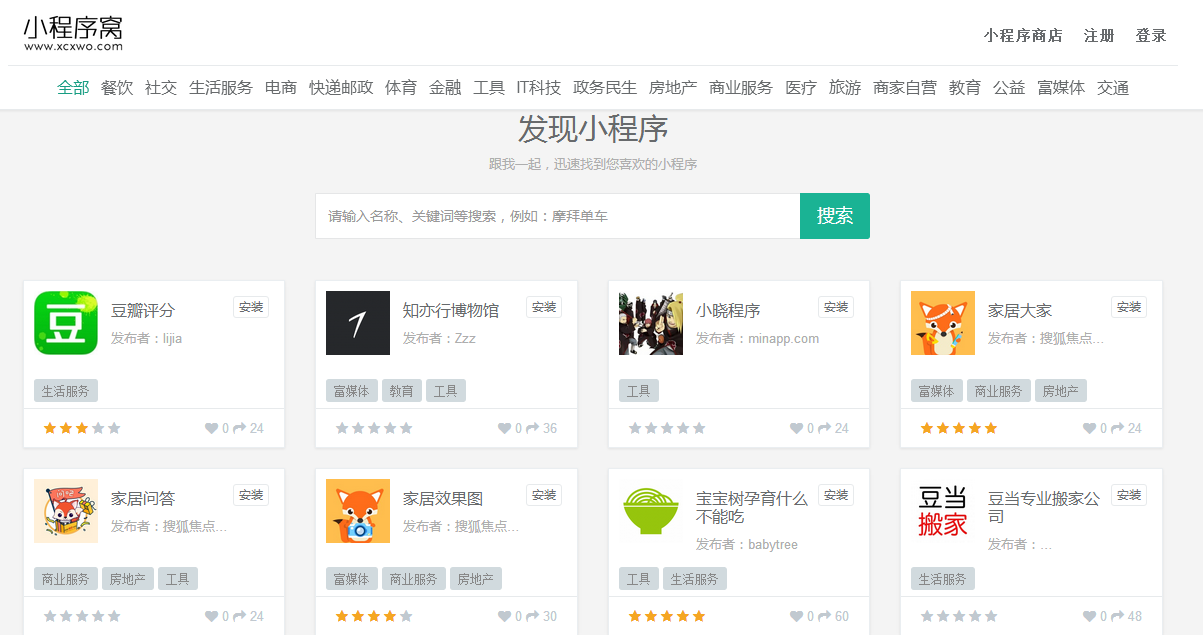Click the 小程序窝 site logo
Viewport: 1203px width, 635px height.
pyautogui.click(x=73, y=33)
